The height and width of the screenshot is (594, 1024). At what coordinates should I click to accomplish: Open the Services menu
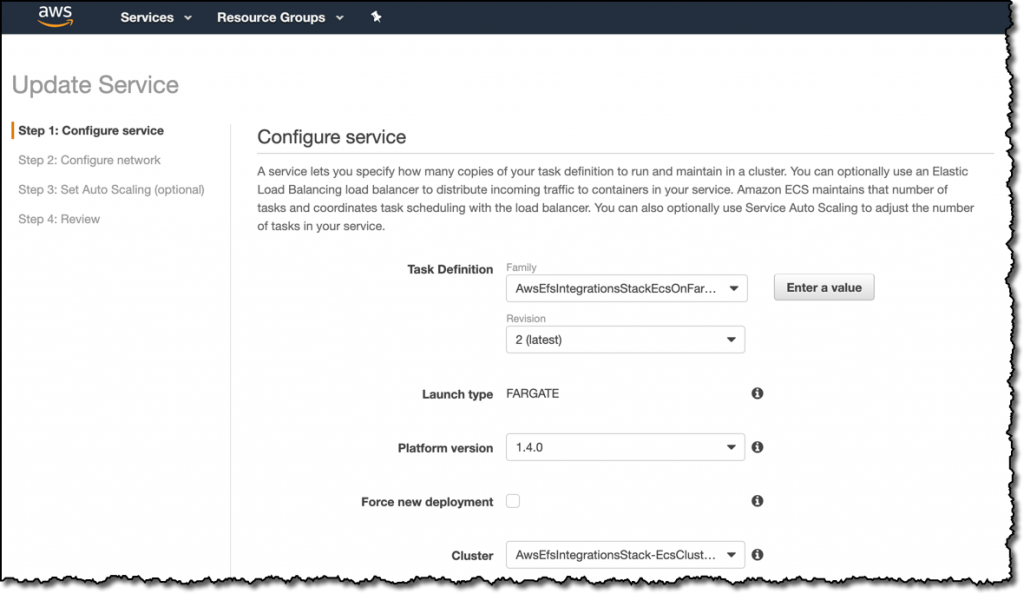(155, 18)
